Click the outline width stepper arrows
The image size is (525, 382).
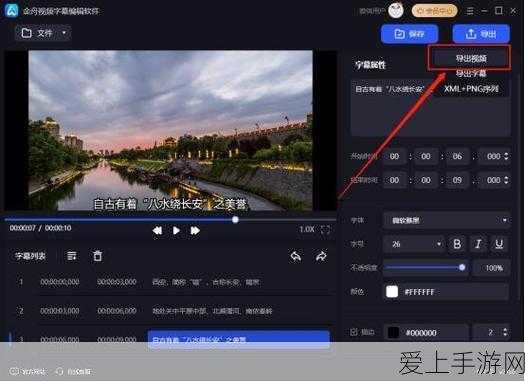coord(505,332)
